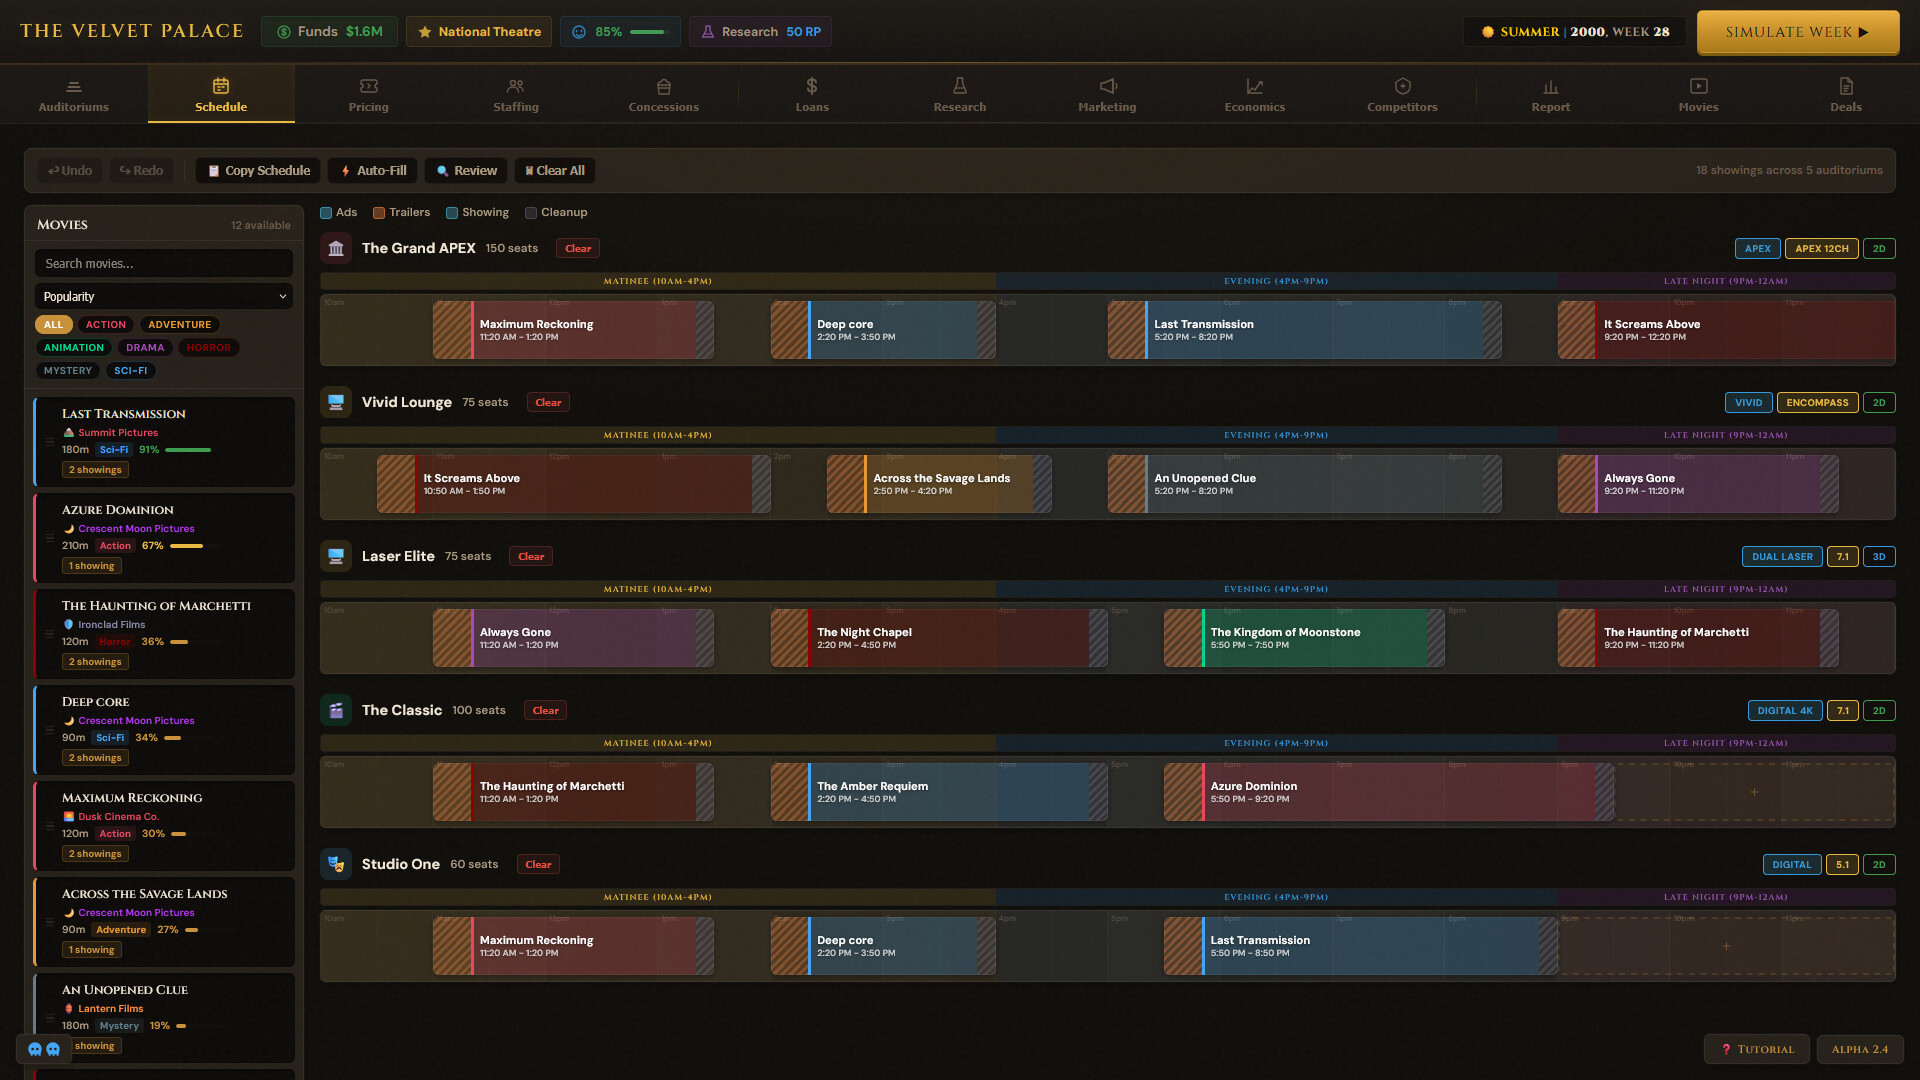Switch to the Staffing tab

515,95
